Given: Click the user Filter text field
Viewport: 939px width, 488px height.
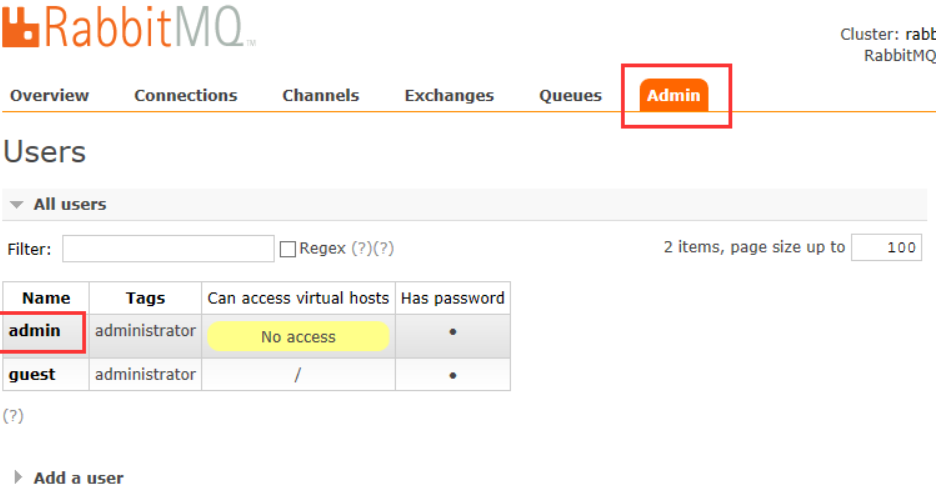Looking at the screenshot, I should coord(168,249).
